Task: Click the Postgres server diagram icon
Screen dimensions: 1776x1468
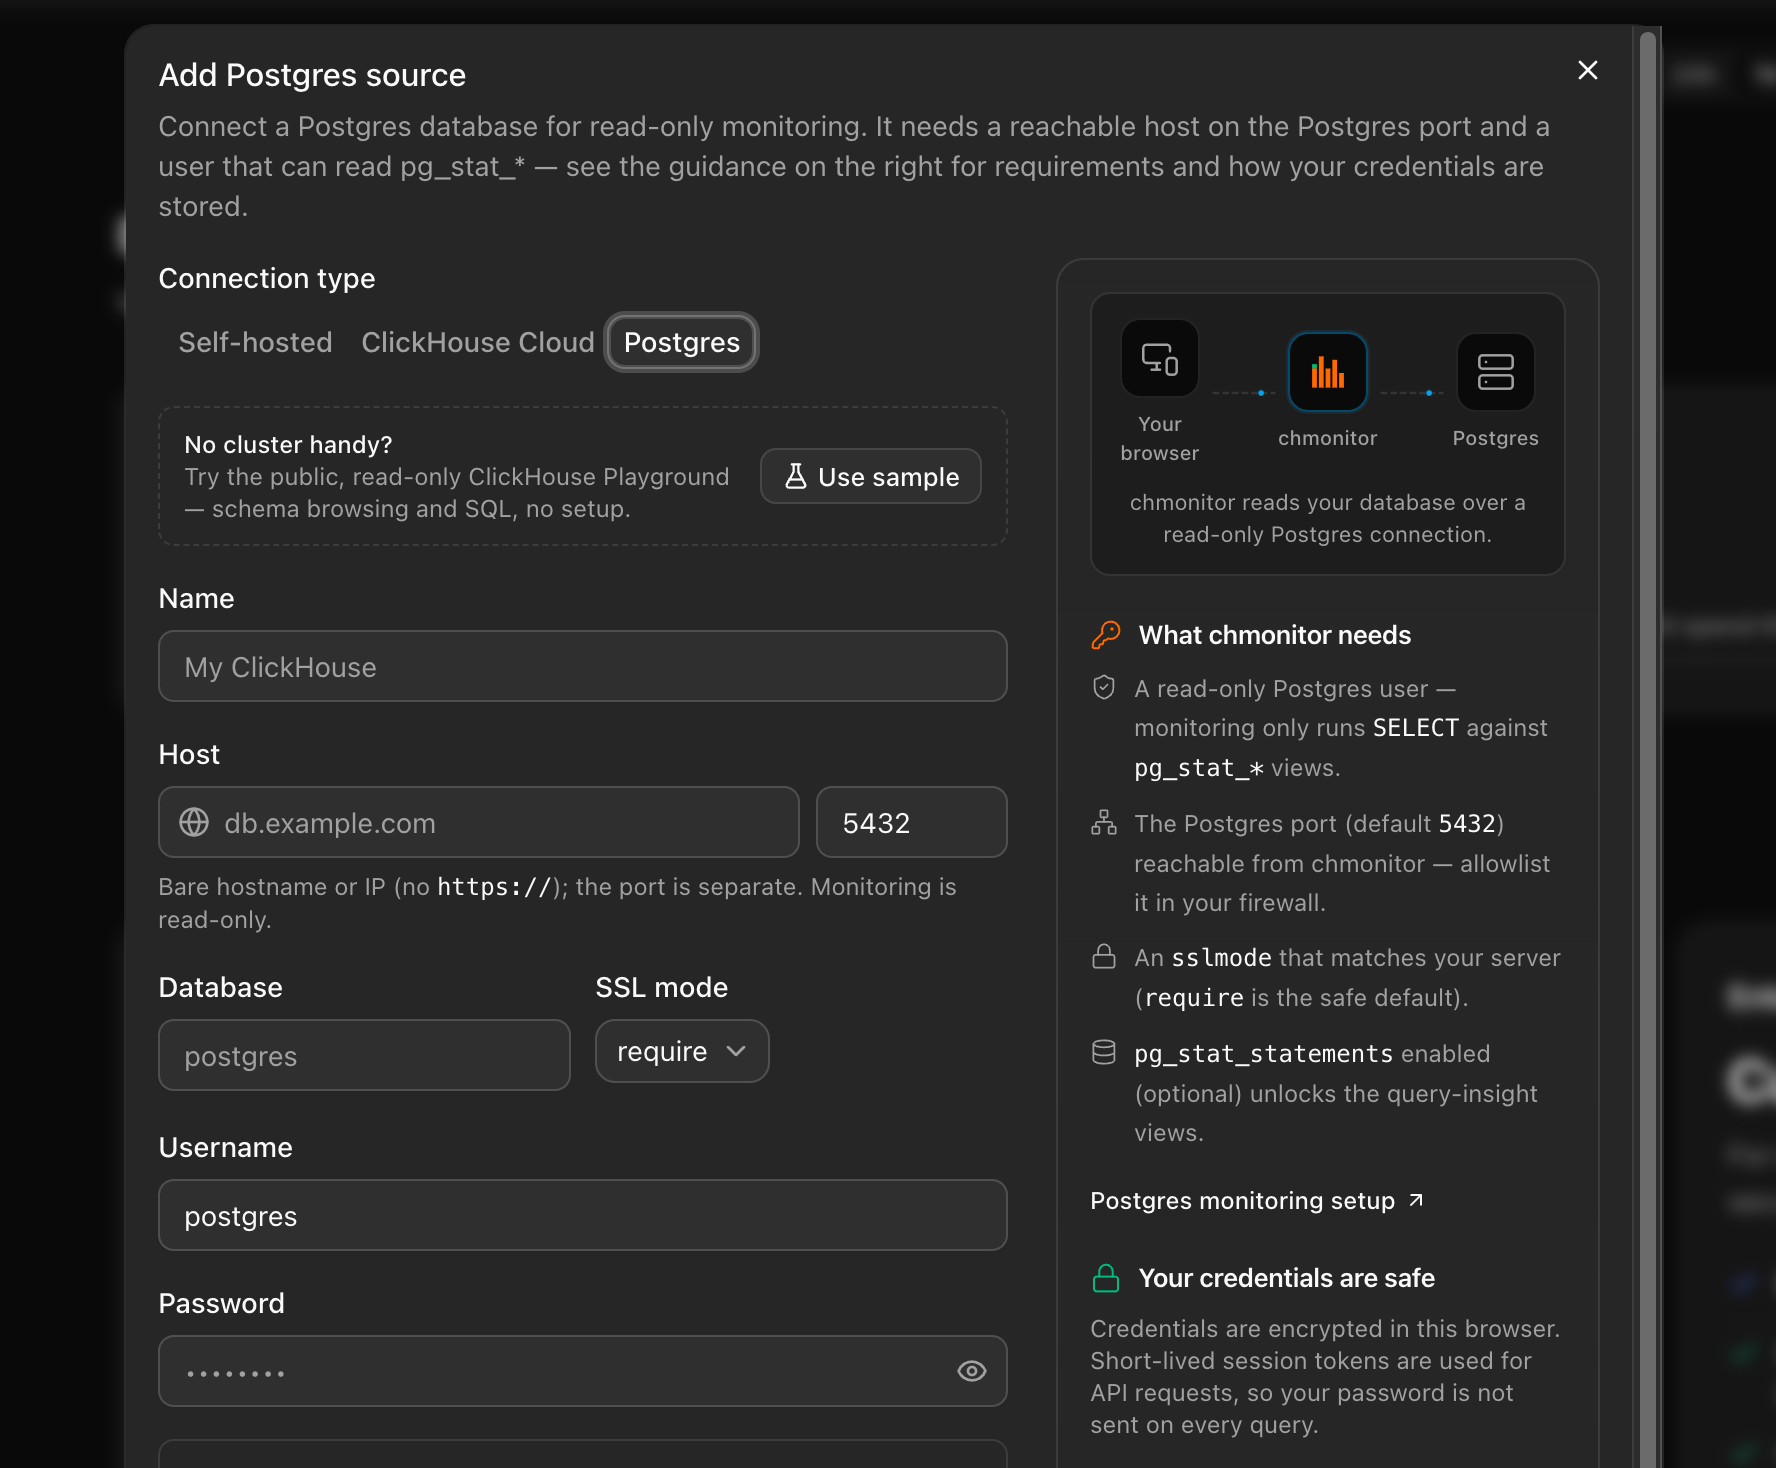Action: click(x=1496, y=372)
